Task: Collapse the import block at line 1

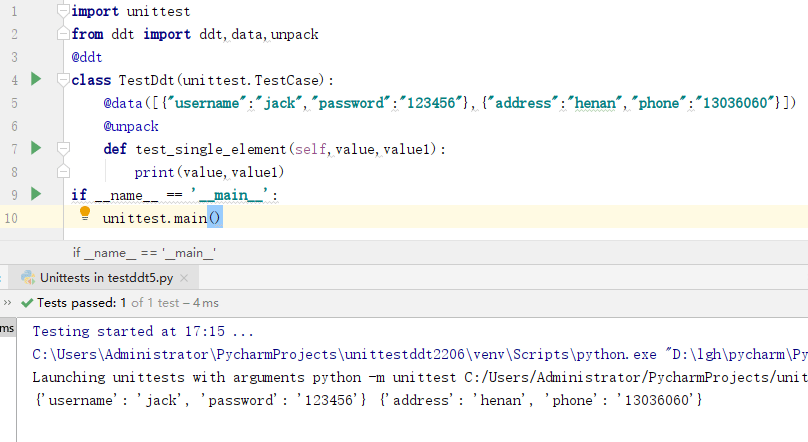Action: pos(65,11)
